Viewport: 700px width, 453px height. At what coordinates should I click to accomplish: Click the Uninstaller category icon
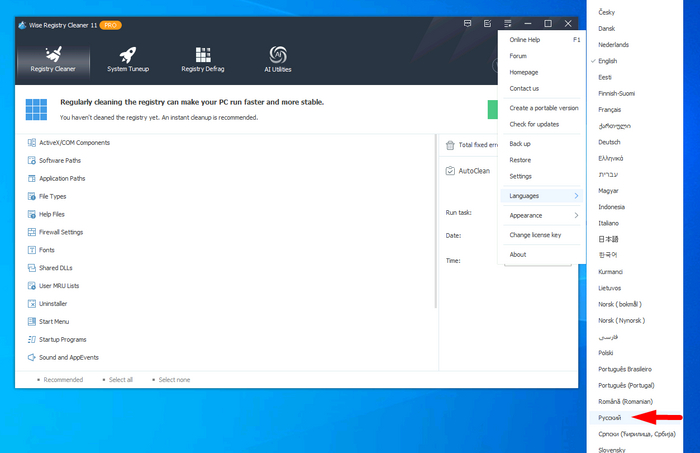31,303
